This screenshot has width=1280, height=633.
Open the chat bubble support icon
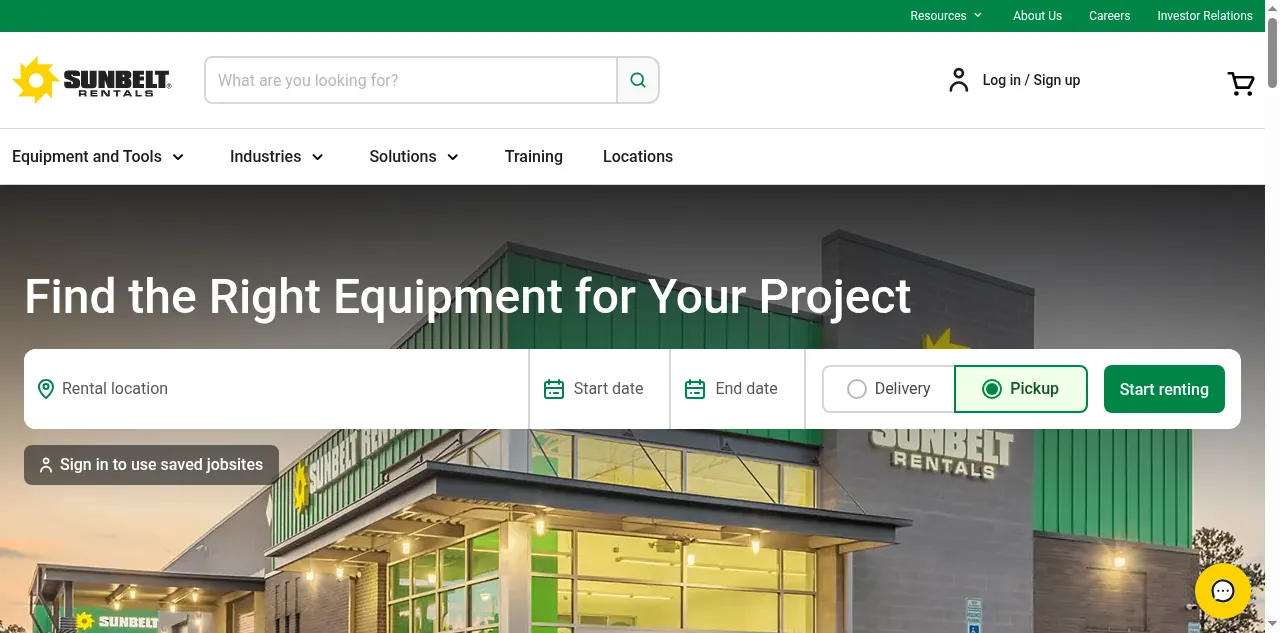tap(1223, 591)
